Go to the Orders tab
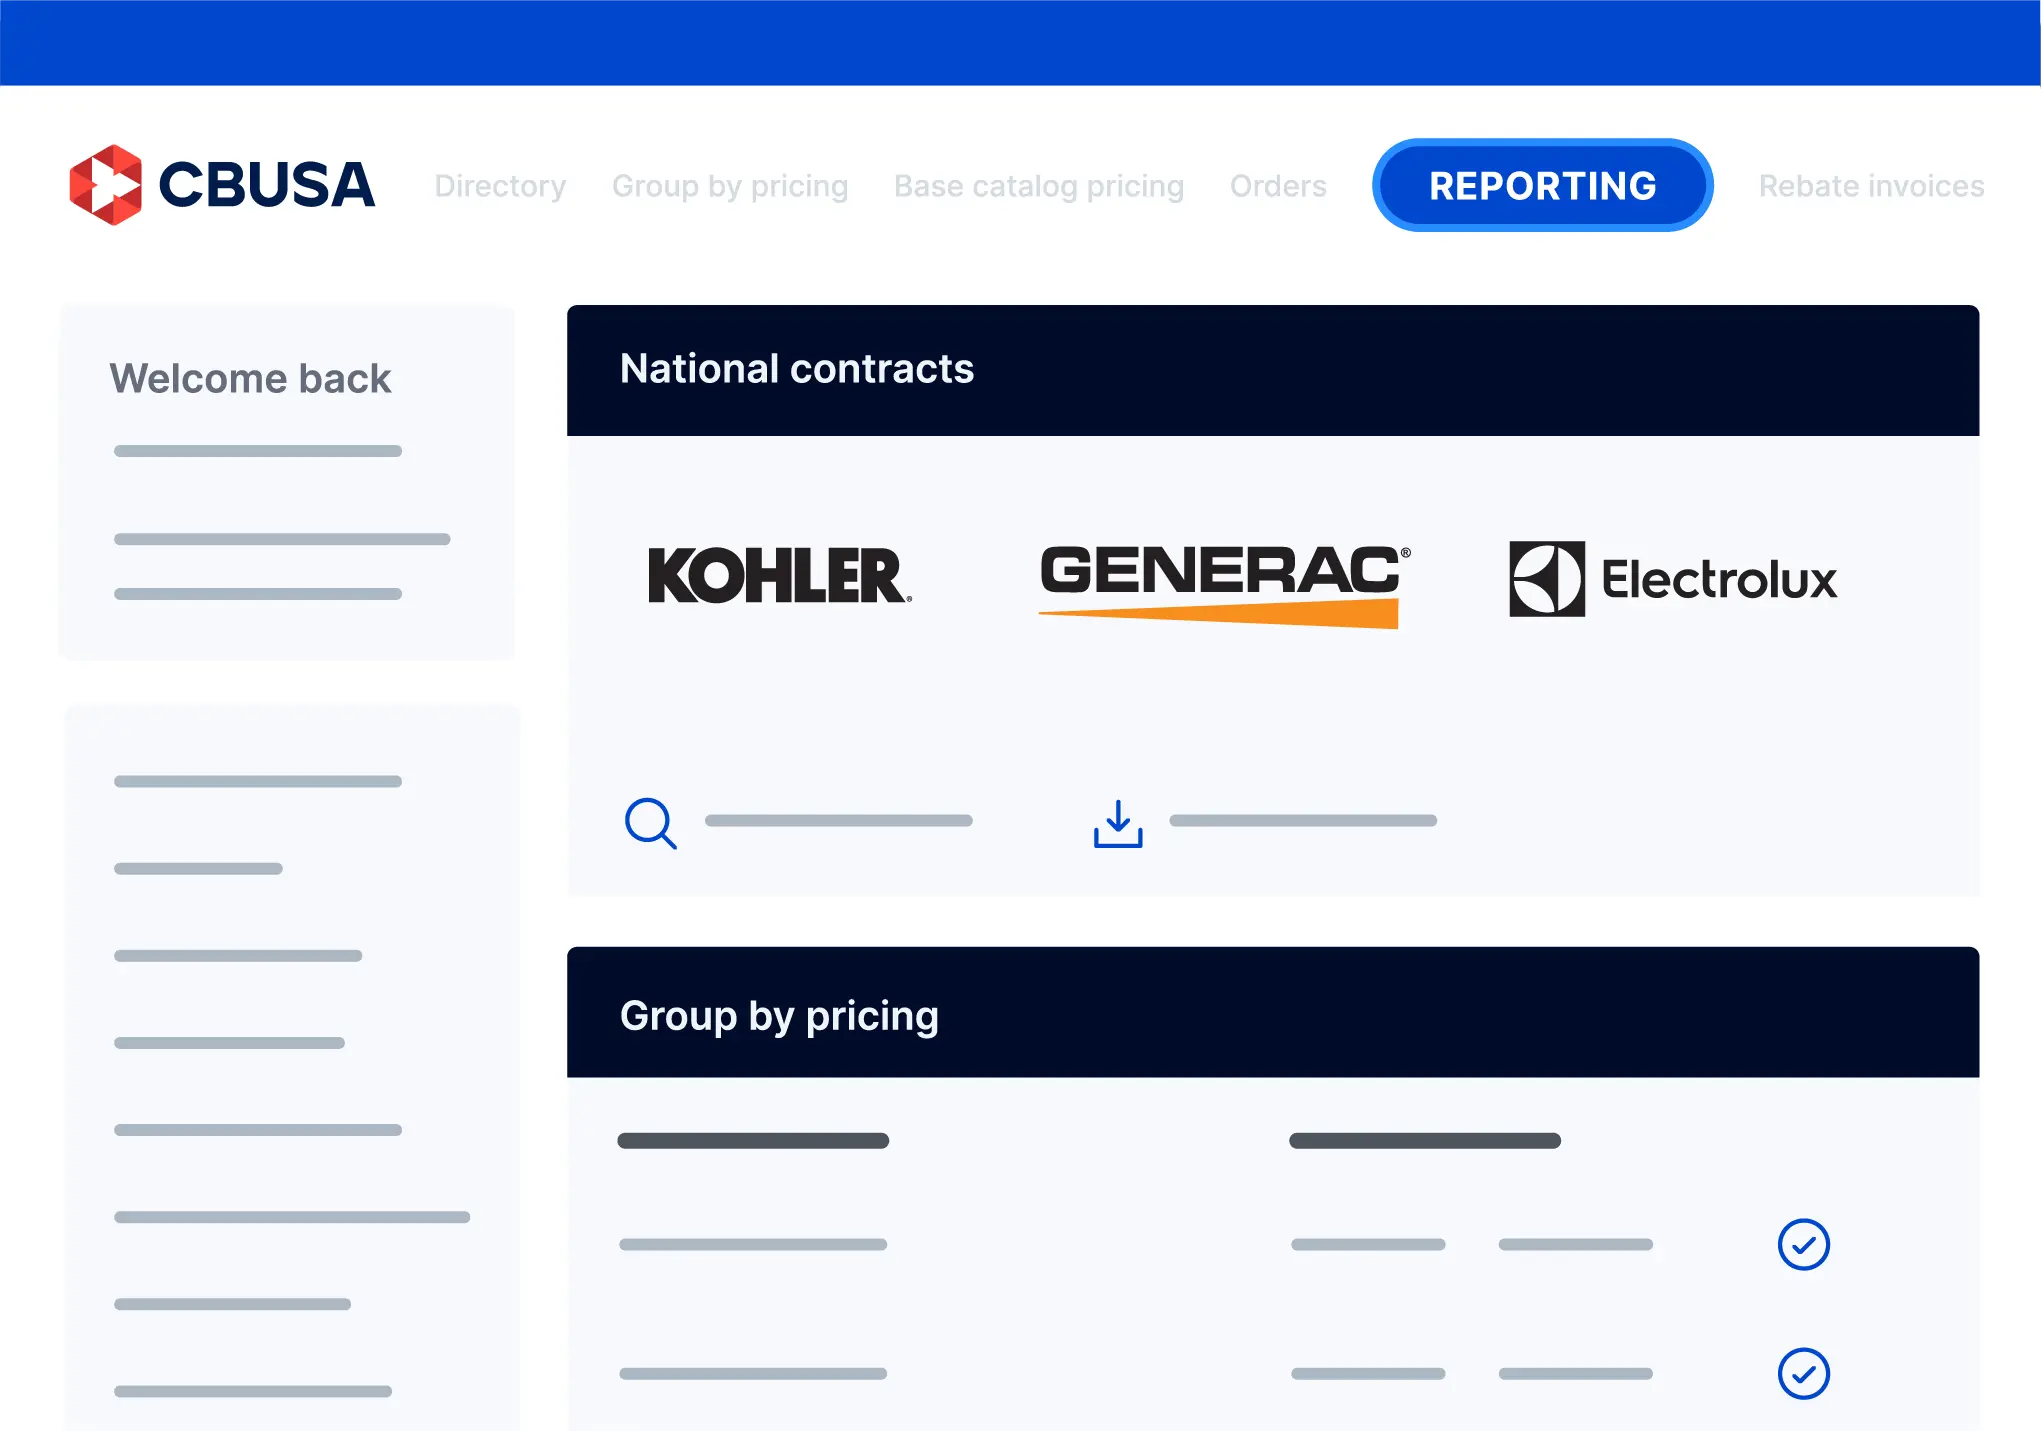Screen dimensions: 2041x1431 1278,186
